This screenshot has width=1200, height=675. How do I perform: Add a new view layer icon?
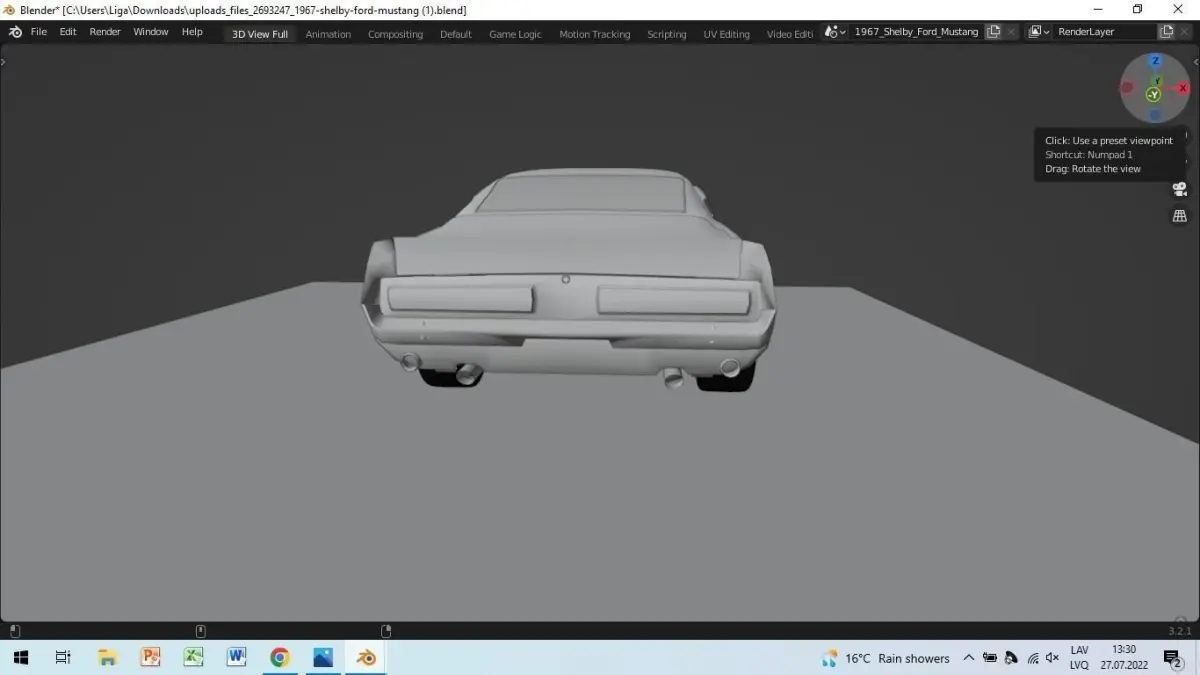pyautogui.click(x=1167, y=32)
